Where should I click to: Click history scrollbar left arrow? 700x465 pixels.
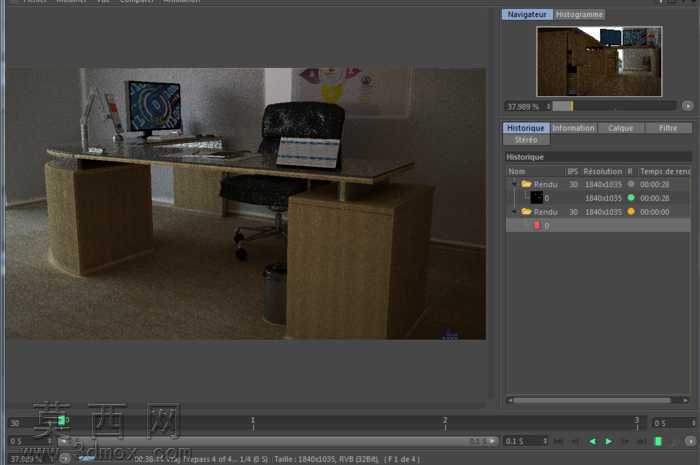pyautogui.click(x=510, y=400)
